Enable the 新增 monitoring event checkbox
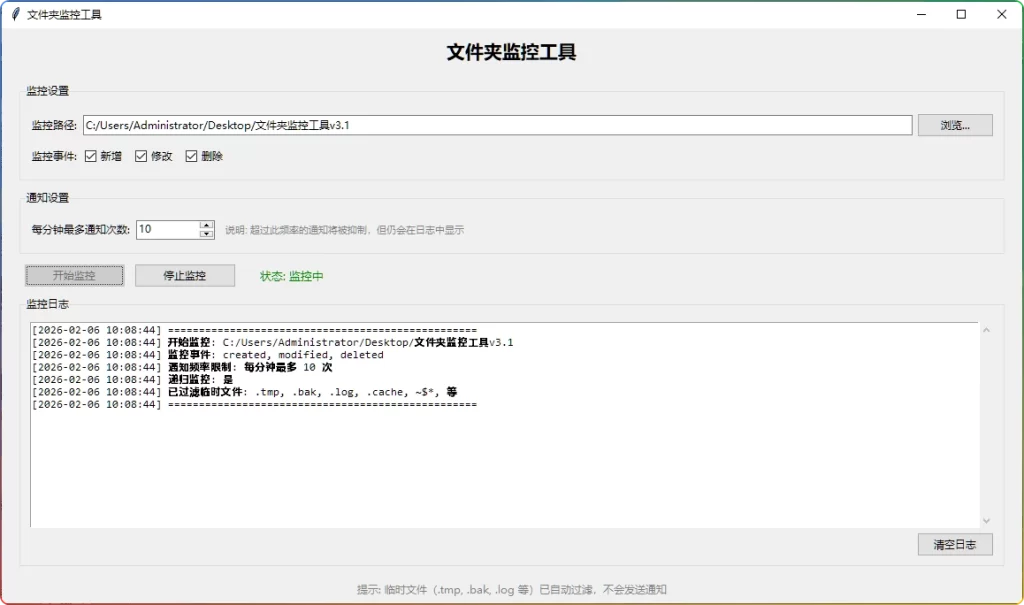The image size is (1024, 605). pyautogui.click(x=91, y=156)
